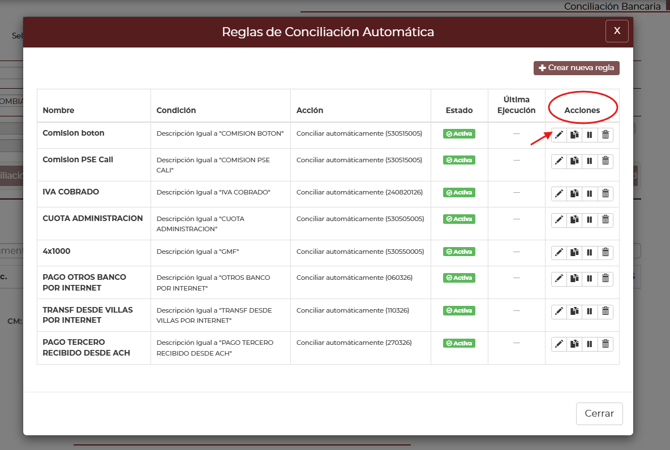Click the Activa badge for IVA COBRADO

click(x=459, y=192)
